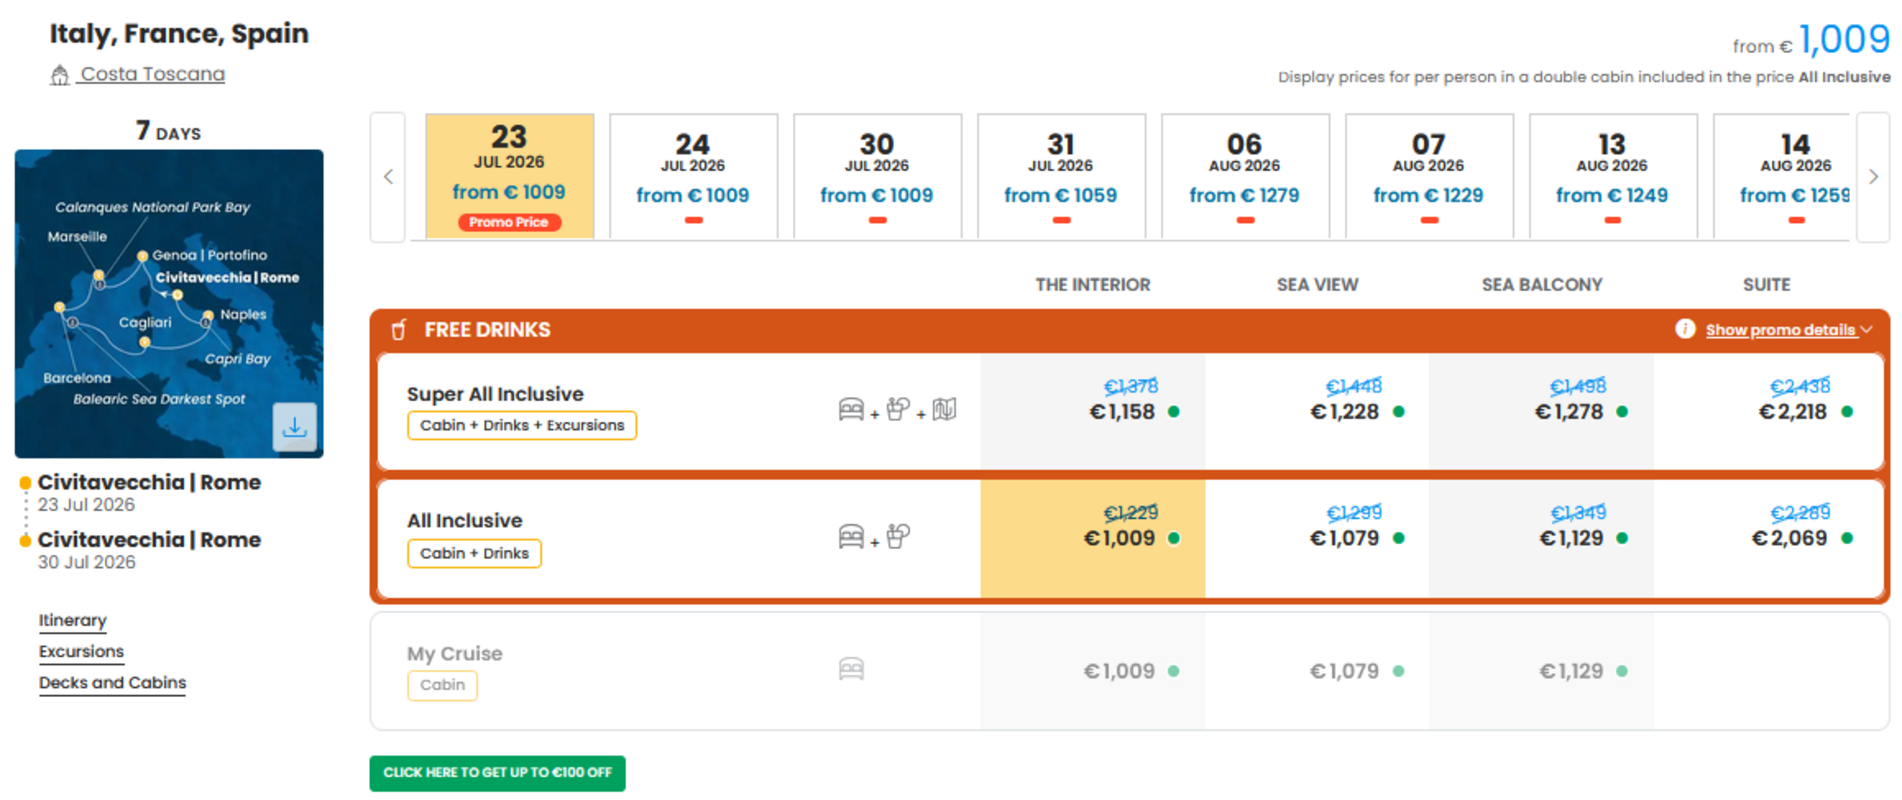The width and height of the screenshot is (1902, 800).
Task: Choose Super All Inclusive Sea Balcony at €1,278
Action: click(1541, 410)
